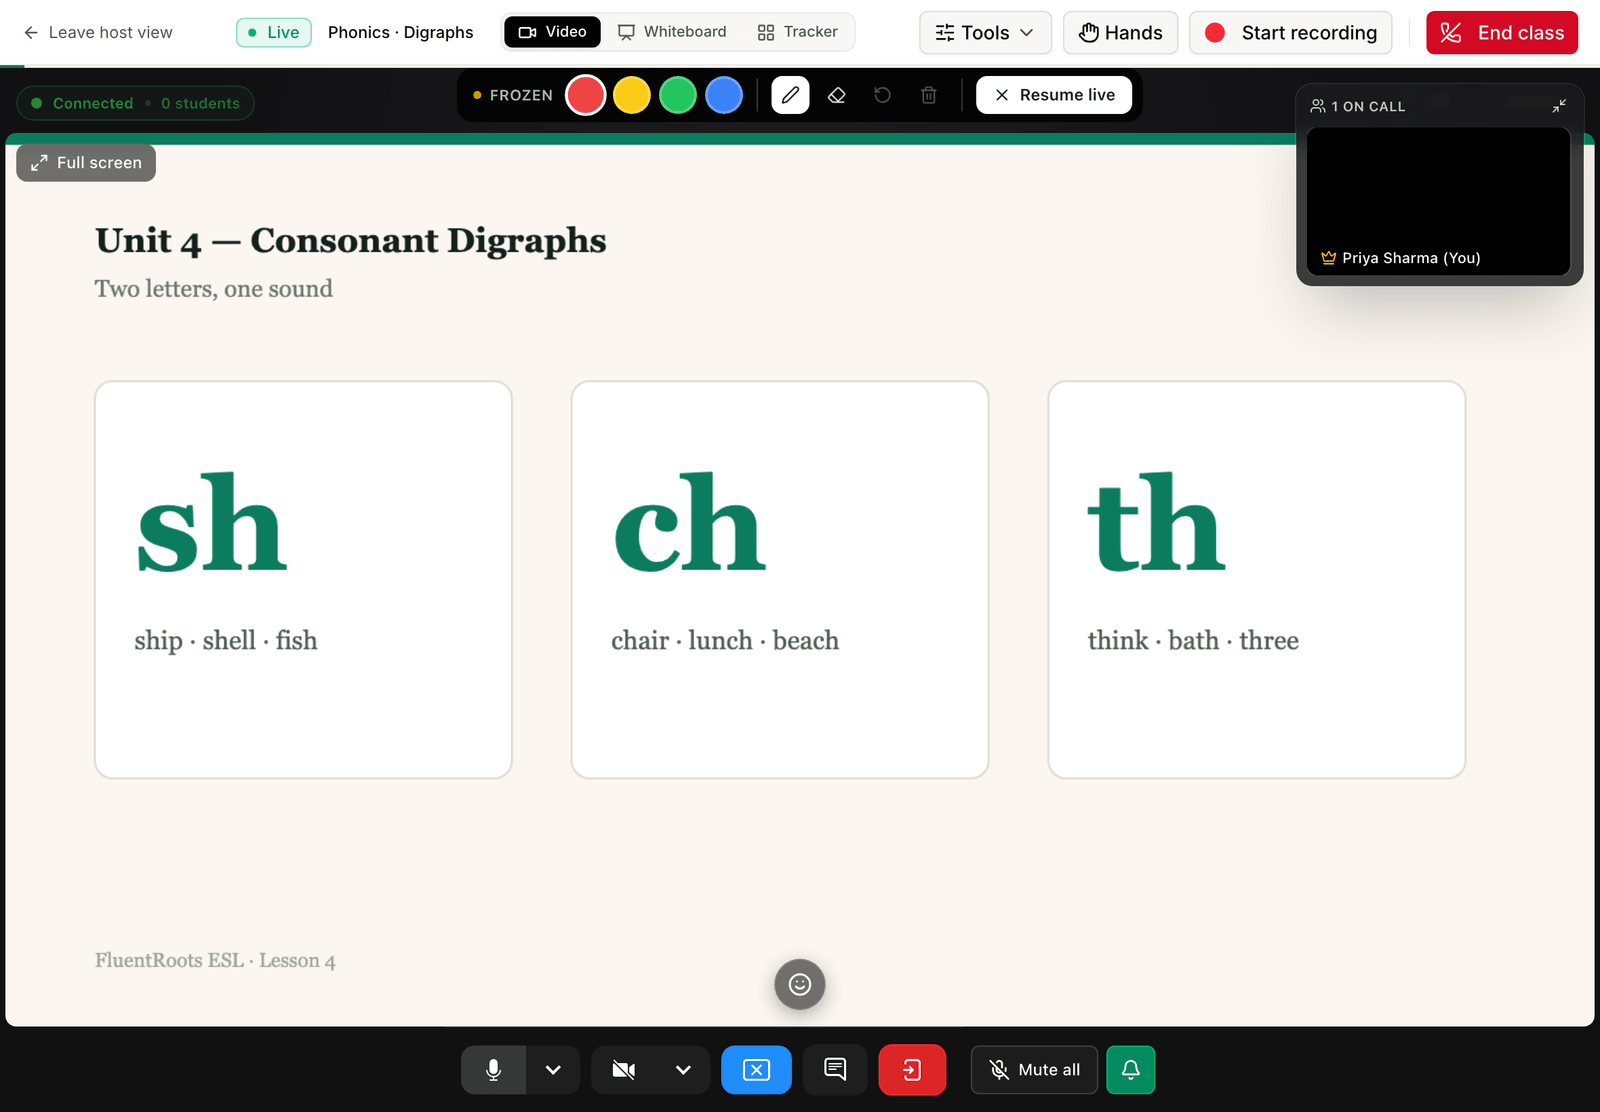The image size is (1600, 1112).
Task: Click the End class button
Action: tap(1502, 33)
